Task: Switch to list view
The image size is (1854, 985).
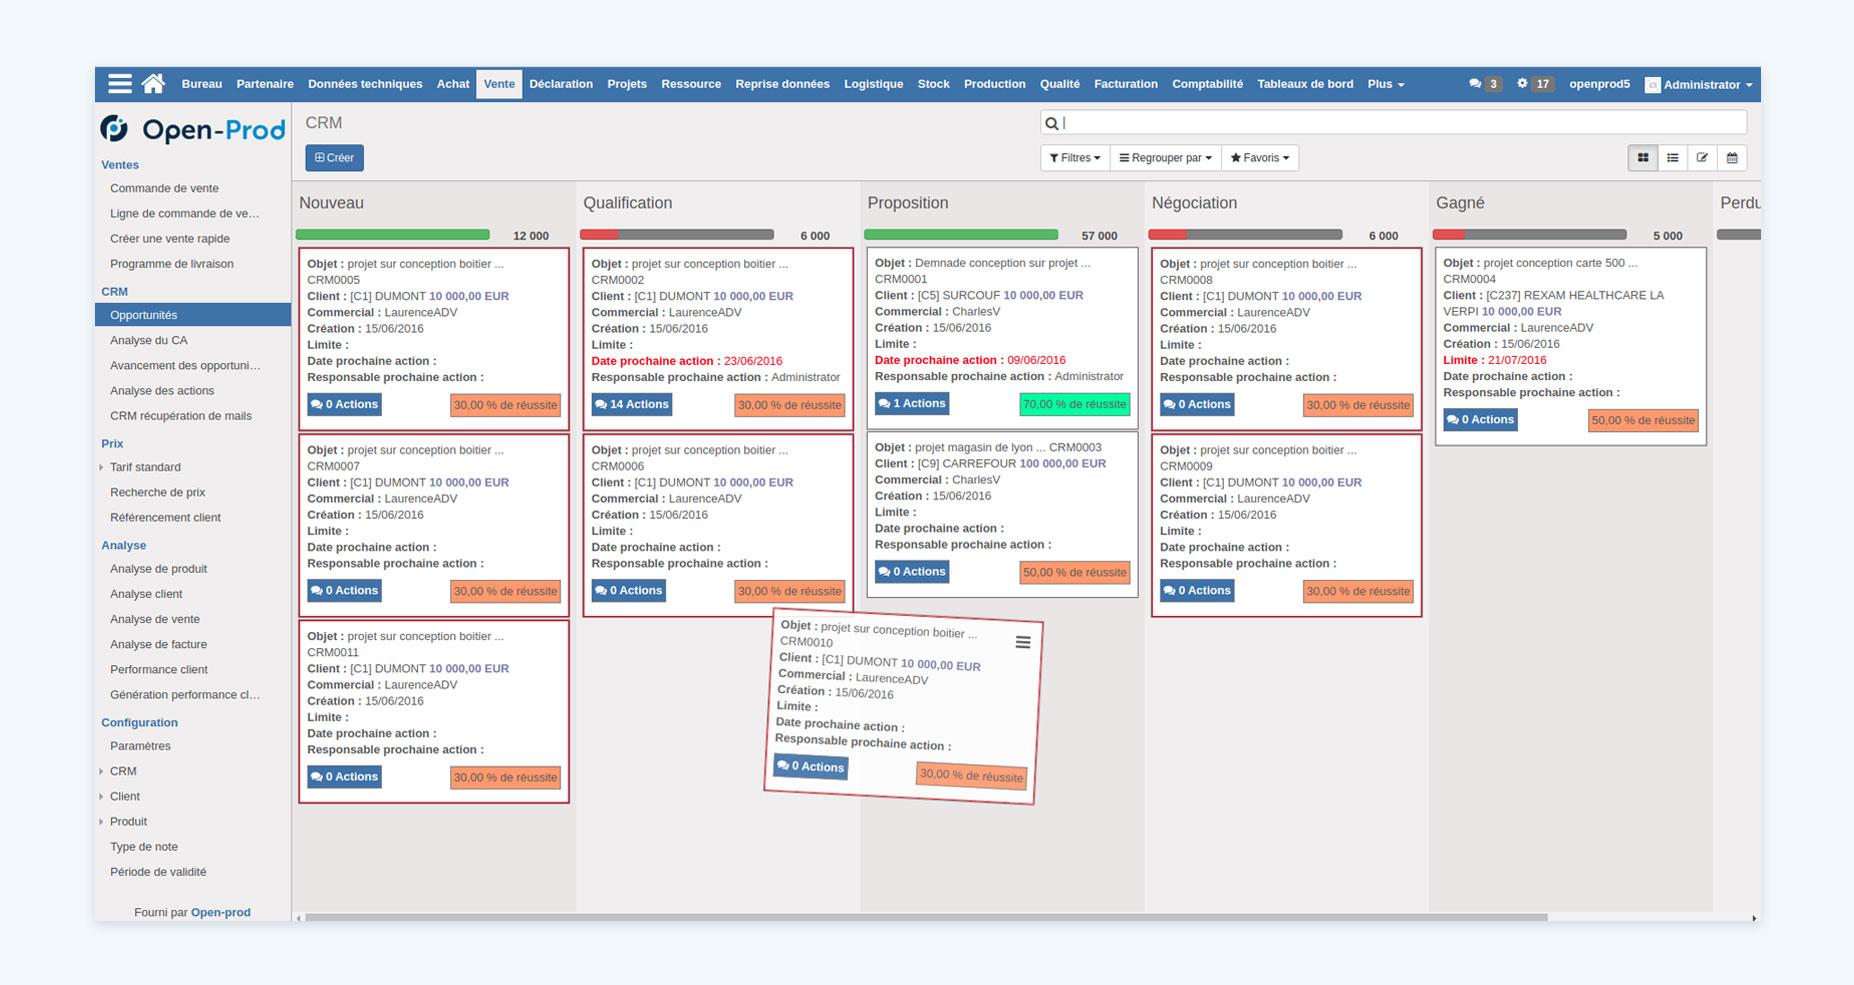Action: [x=1672, y=158]
